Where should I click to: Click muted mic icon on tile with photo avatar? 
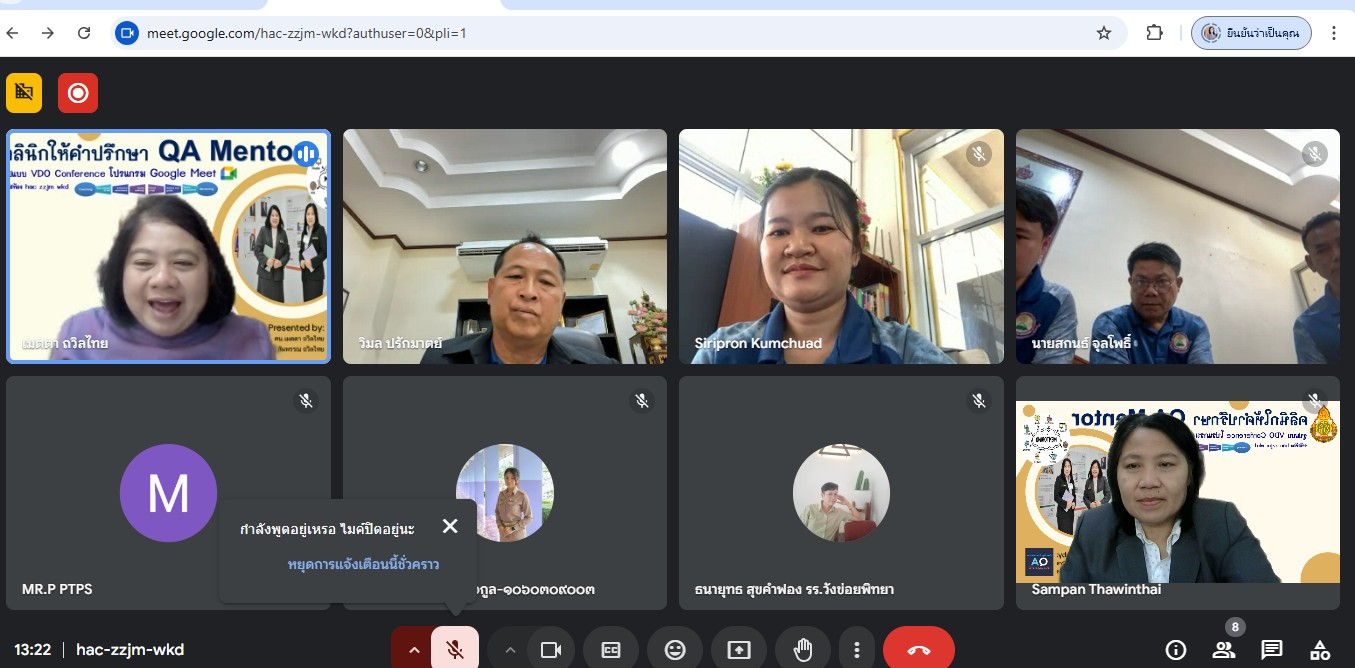[642, 401]
